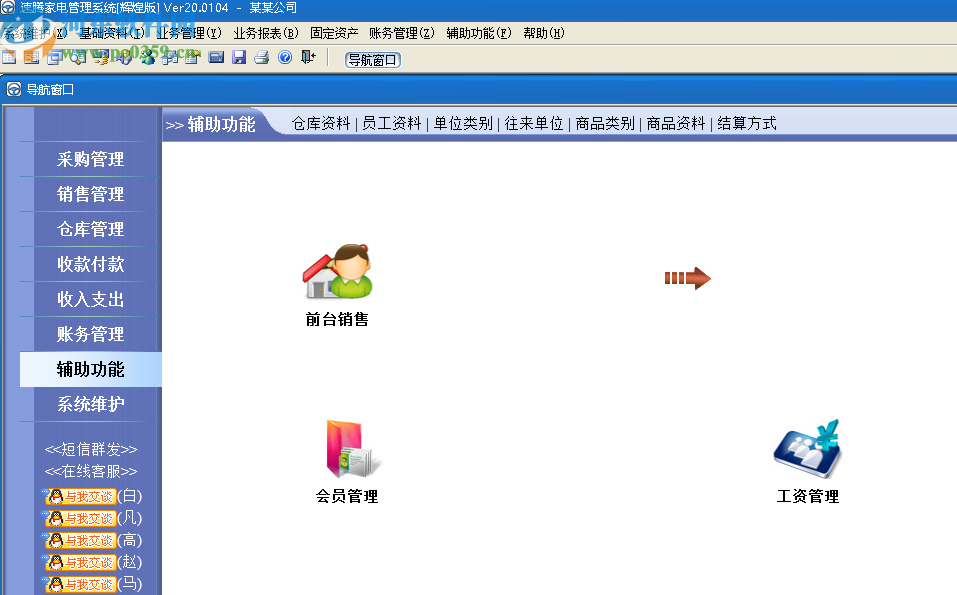Open the 会员管理 member management icon
The width and height of the screenshot is (957, 595).
[x=353, y=448]
